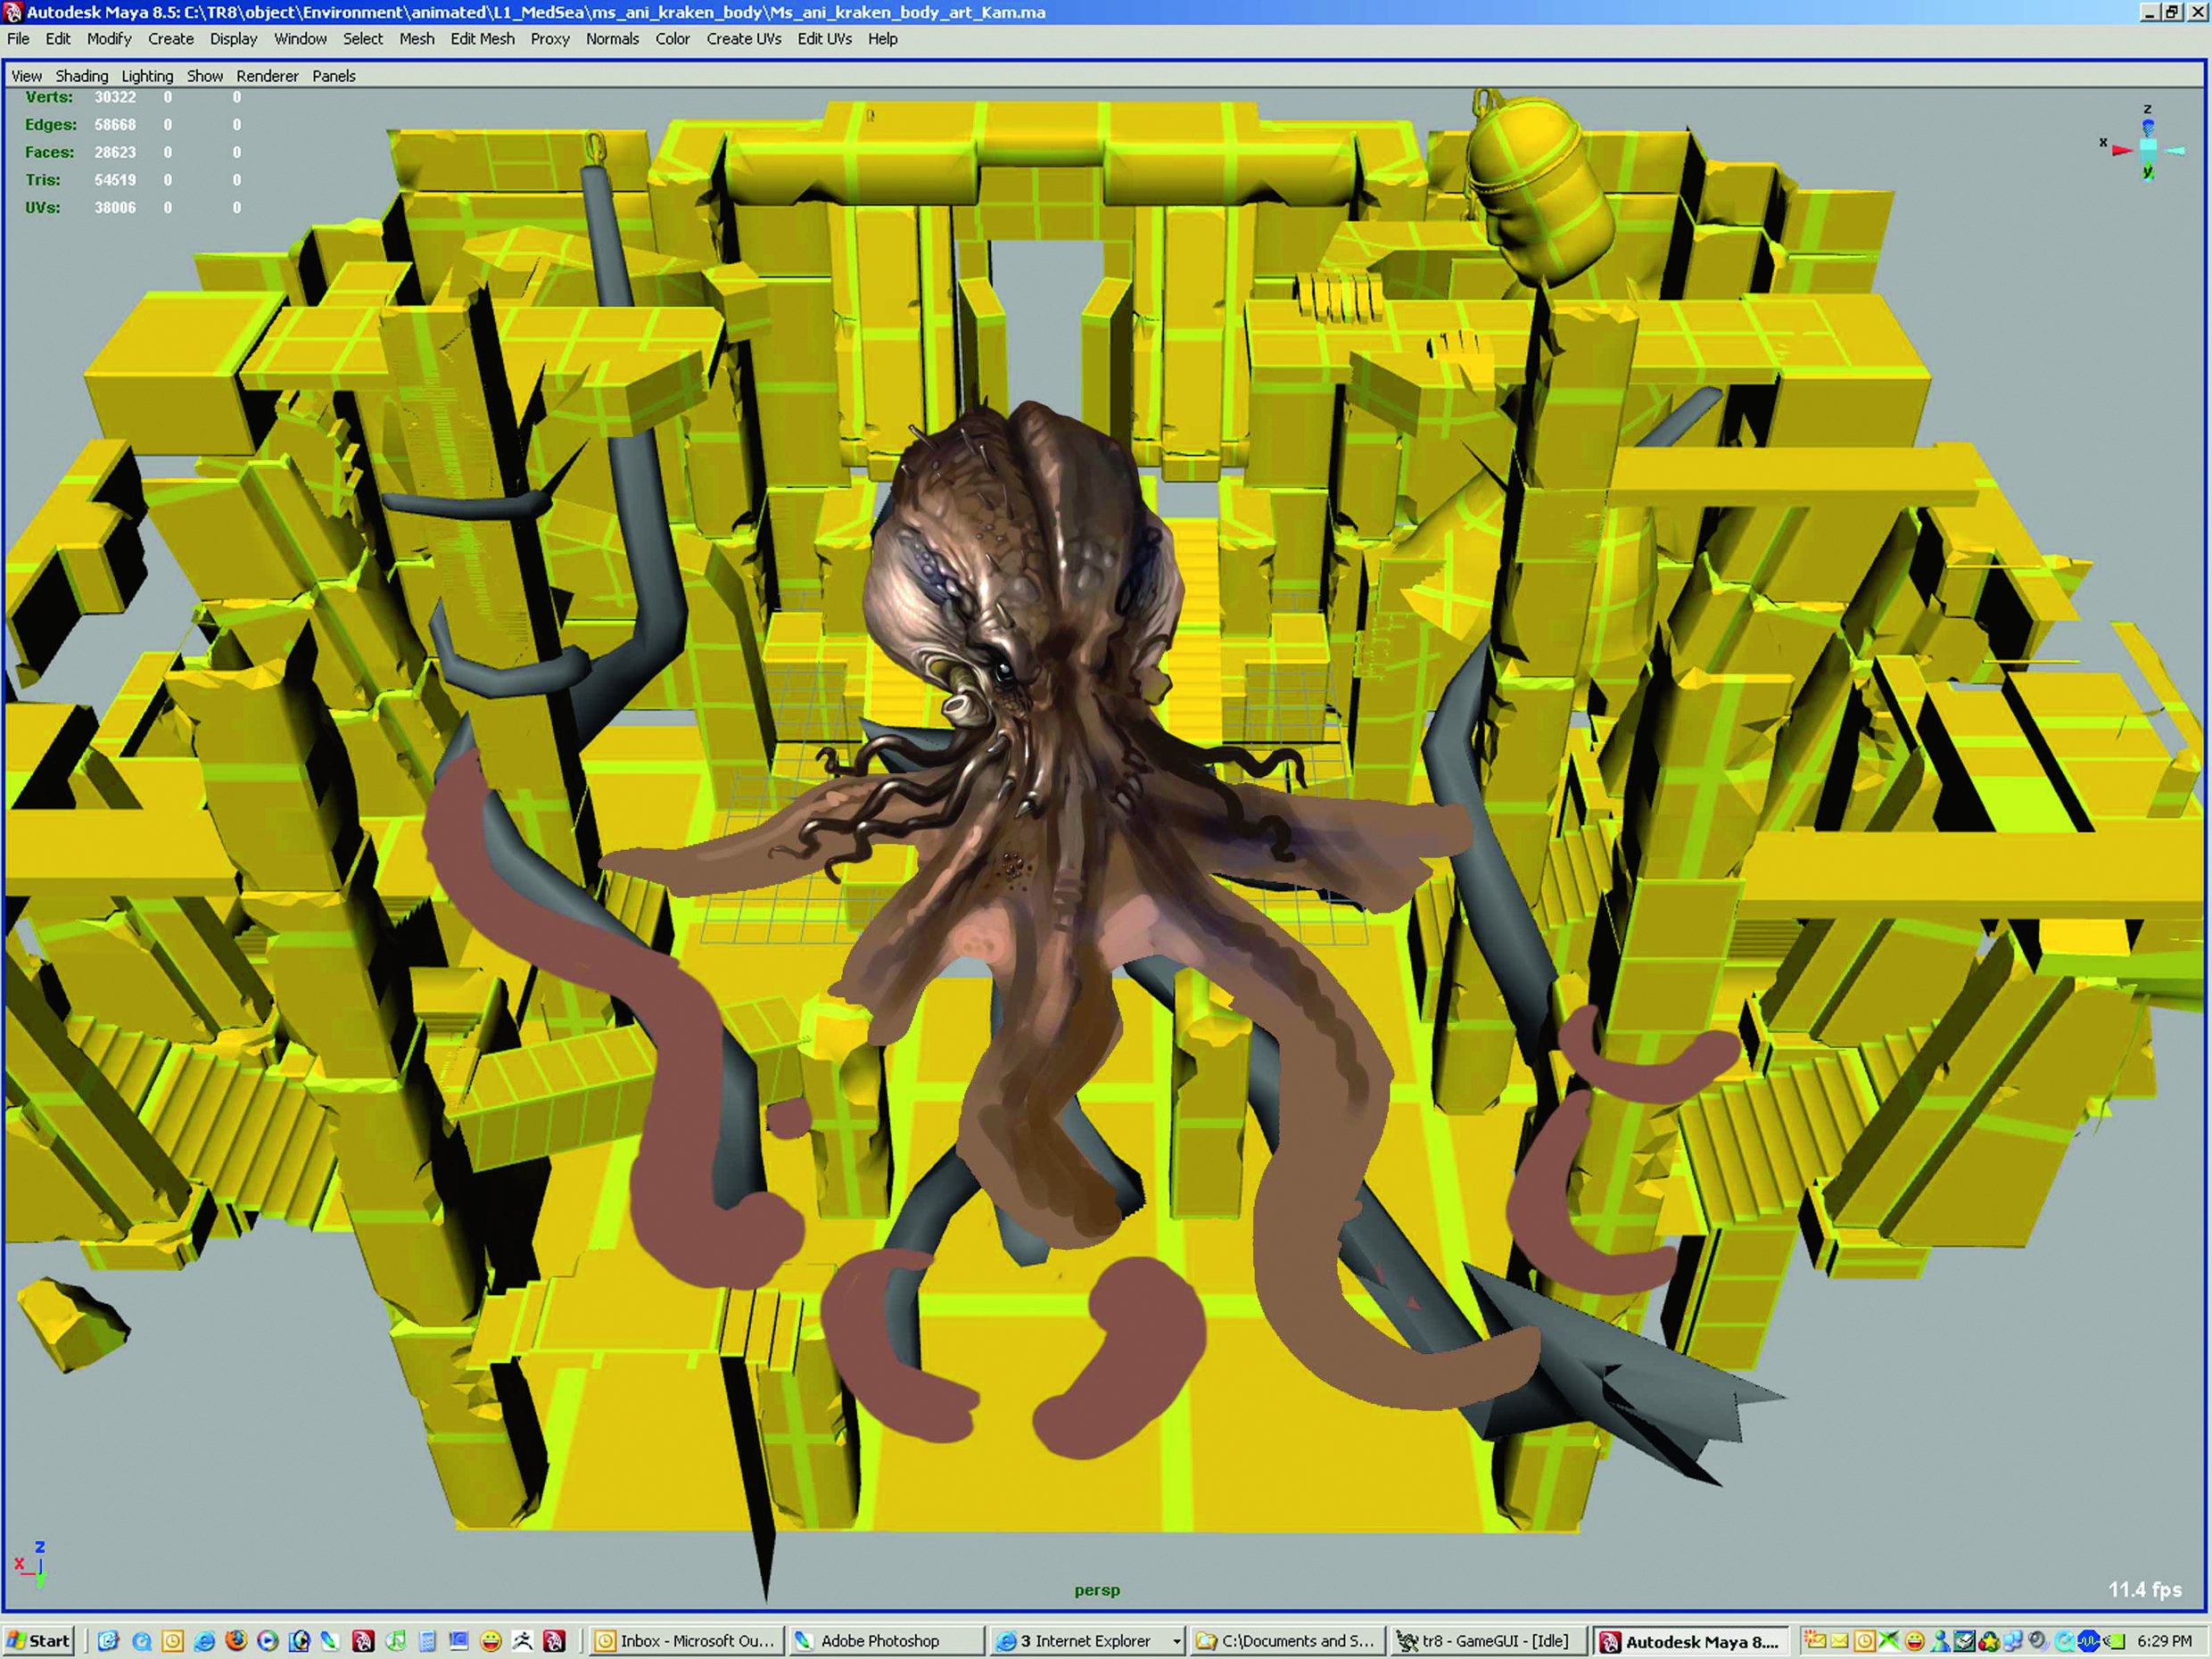The height and width of the screenshot is (1659, 2212).
Task: Switch to Adobe Photoshop taskbar button
Action: point(880,1641)
